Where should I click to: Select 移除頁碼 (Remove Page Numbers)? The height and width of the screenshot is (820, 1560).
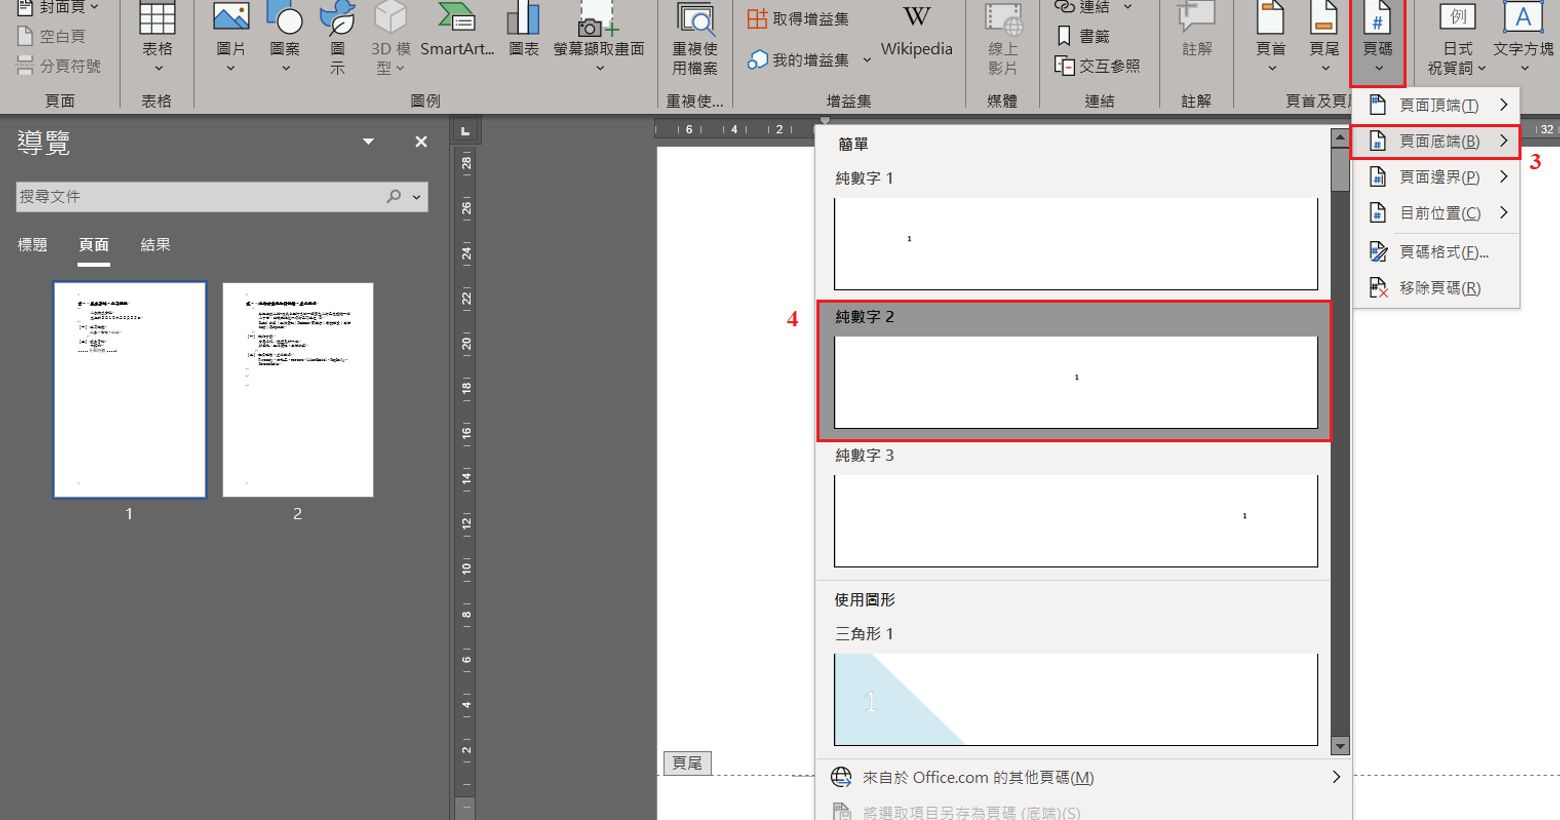coord(1438,288)
